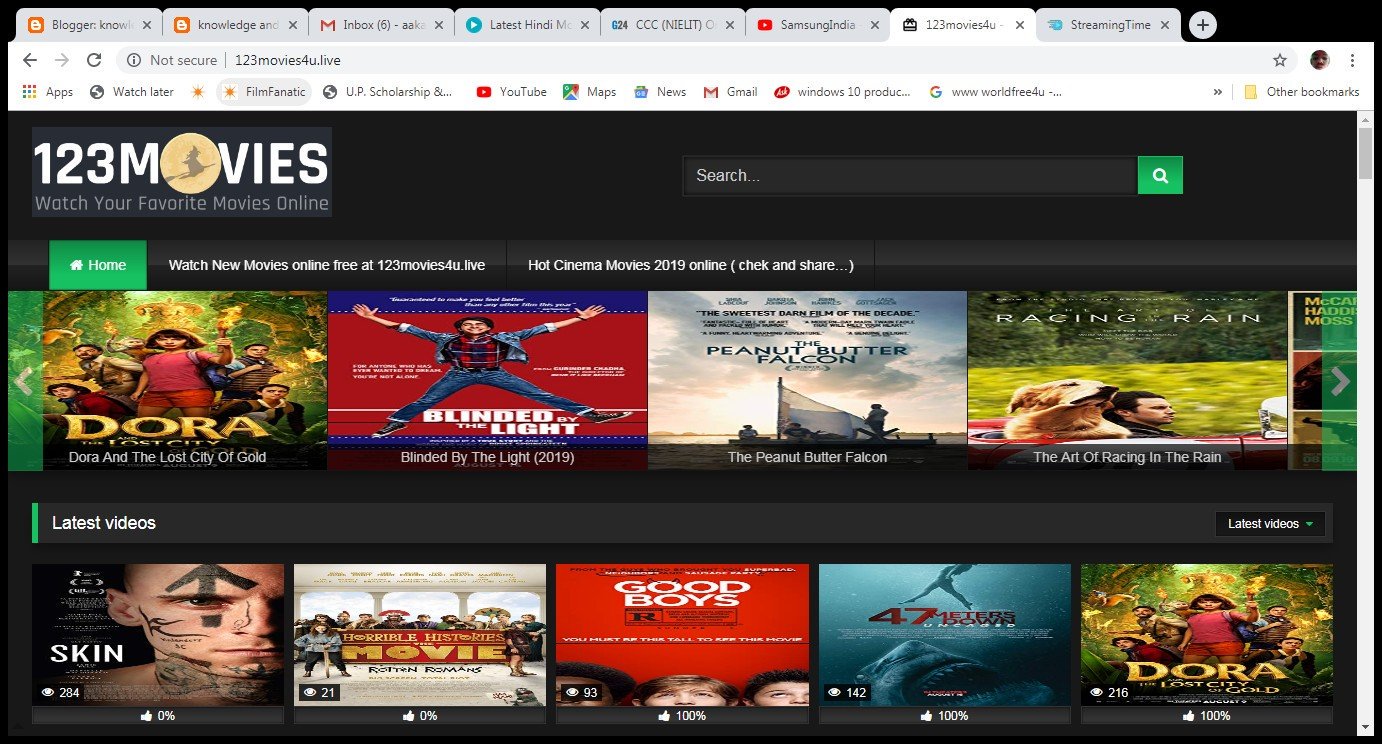Open the Chrome profile avatar
The image size is (1382, 744).
(1320, 60)
